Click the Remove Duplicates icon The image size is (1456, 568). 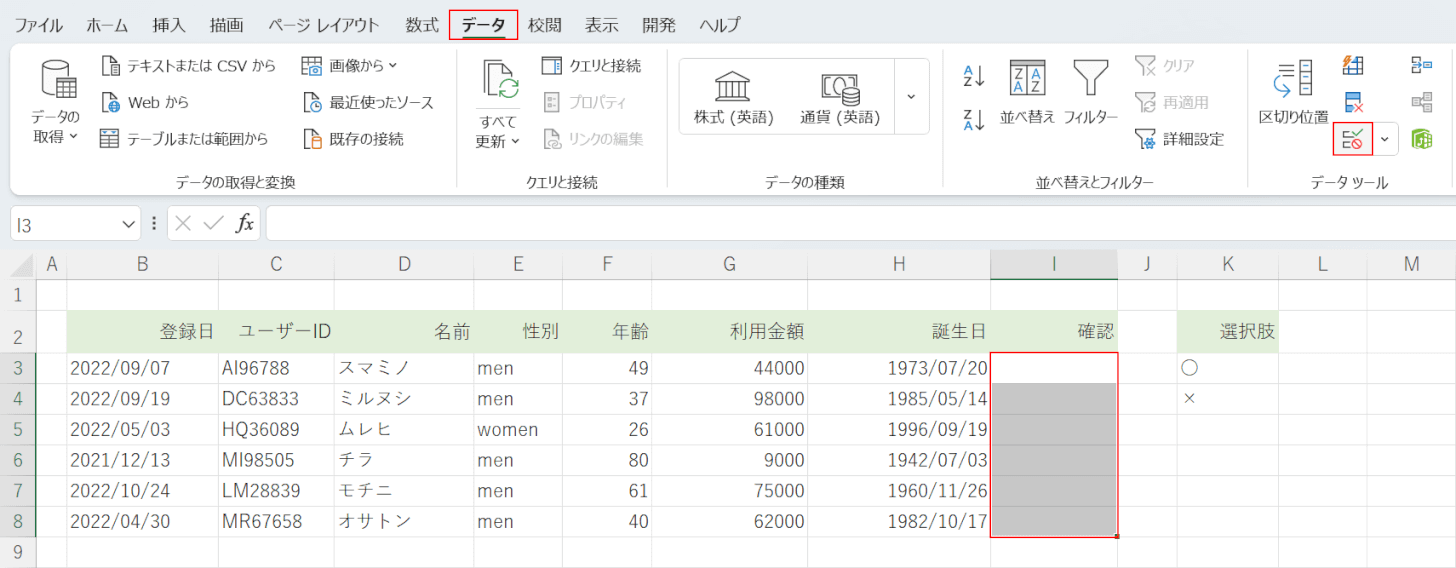pos(1353,102)
